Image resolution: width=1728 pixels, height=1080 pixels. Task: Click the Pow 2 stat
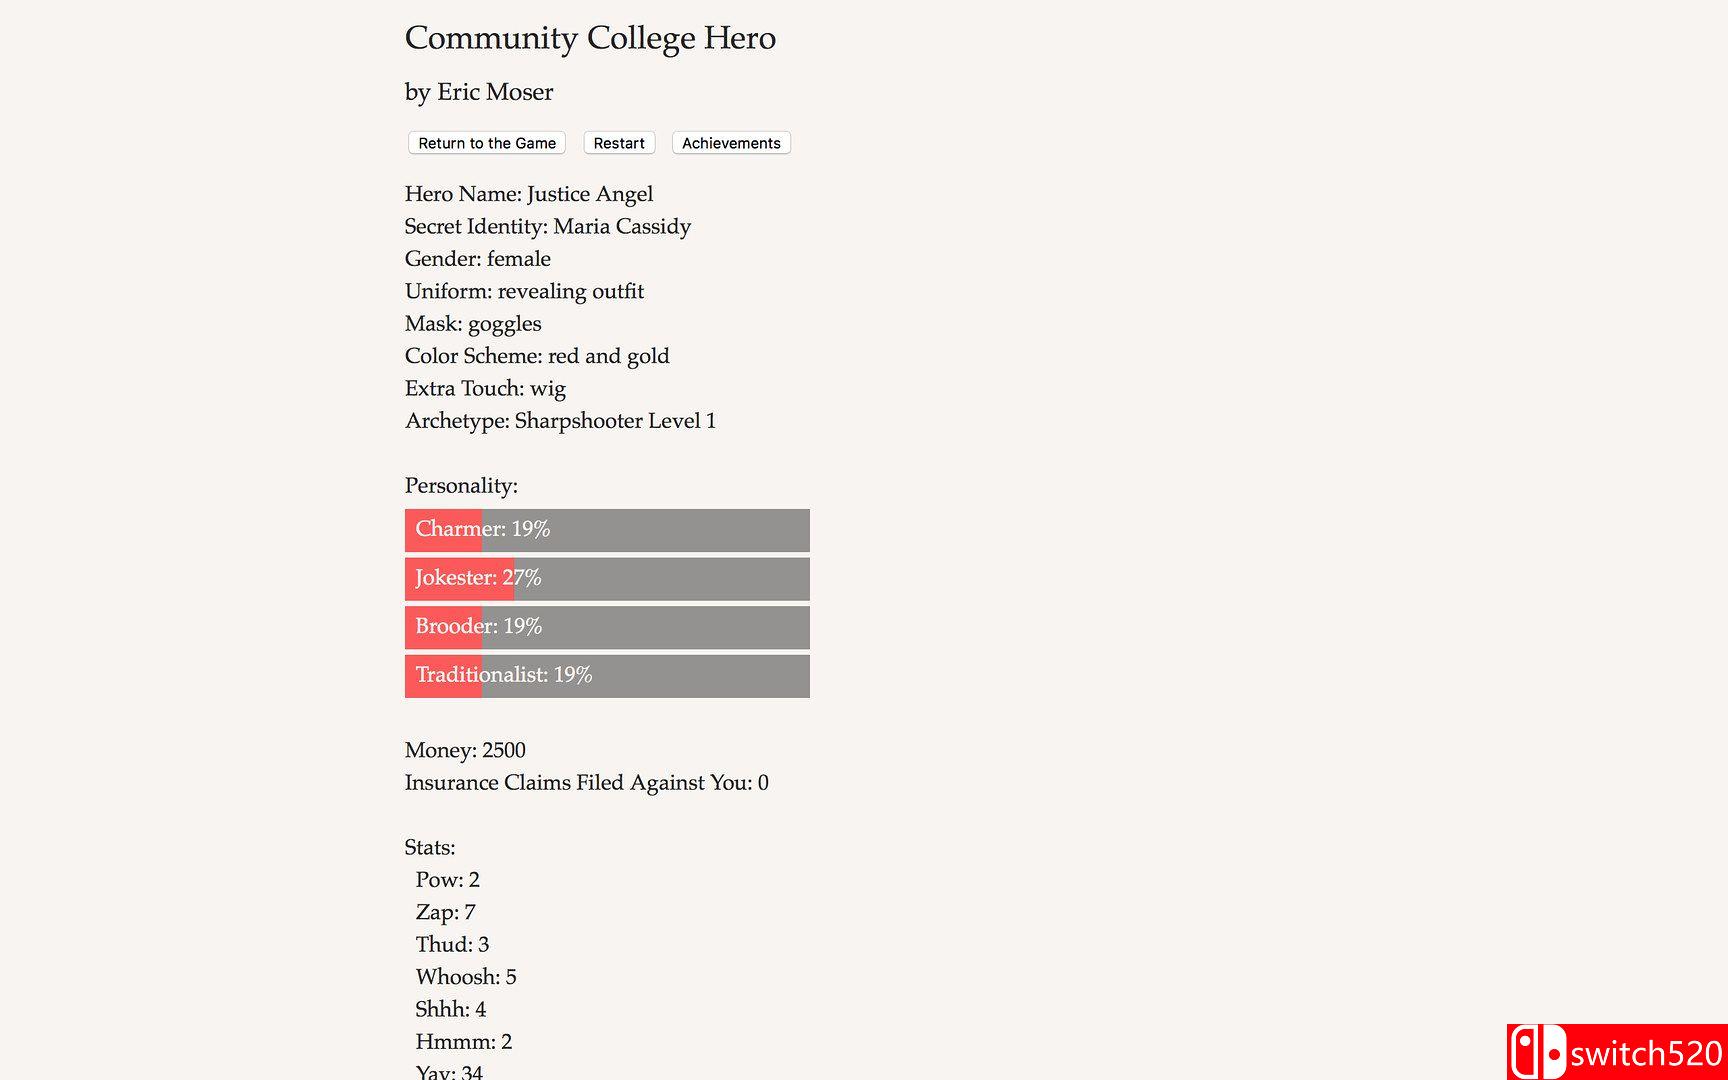448,880
